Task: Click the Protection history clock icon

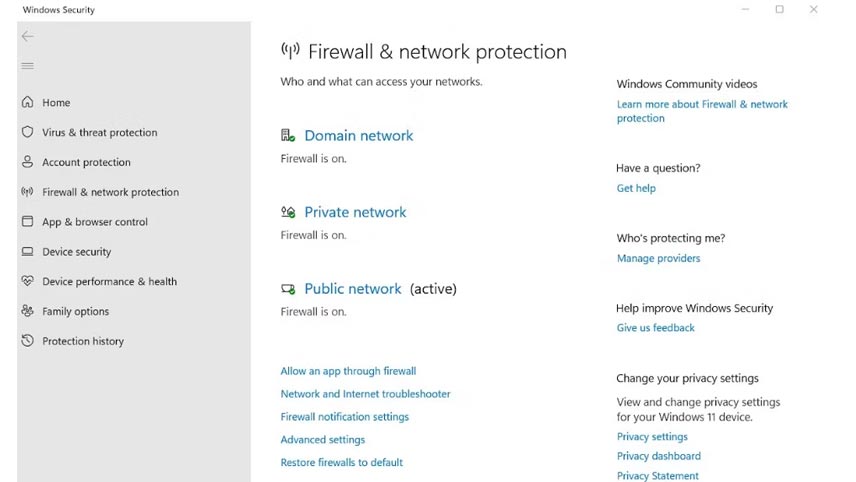Action: pos(27,341)
